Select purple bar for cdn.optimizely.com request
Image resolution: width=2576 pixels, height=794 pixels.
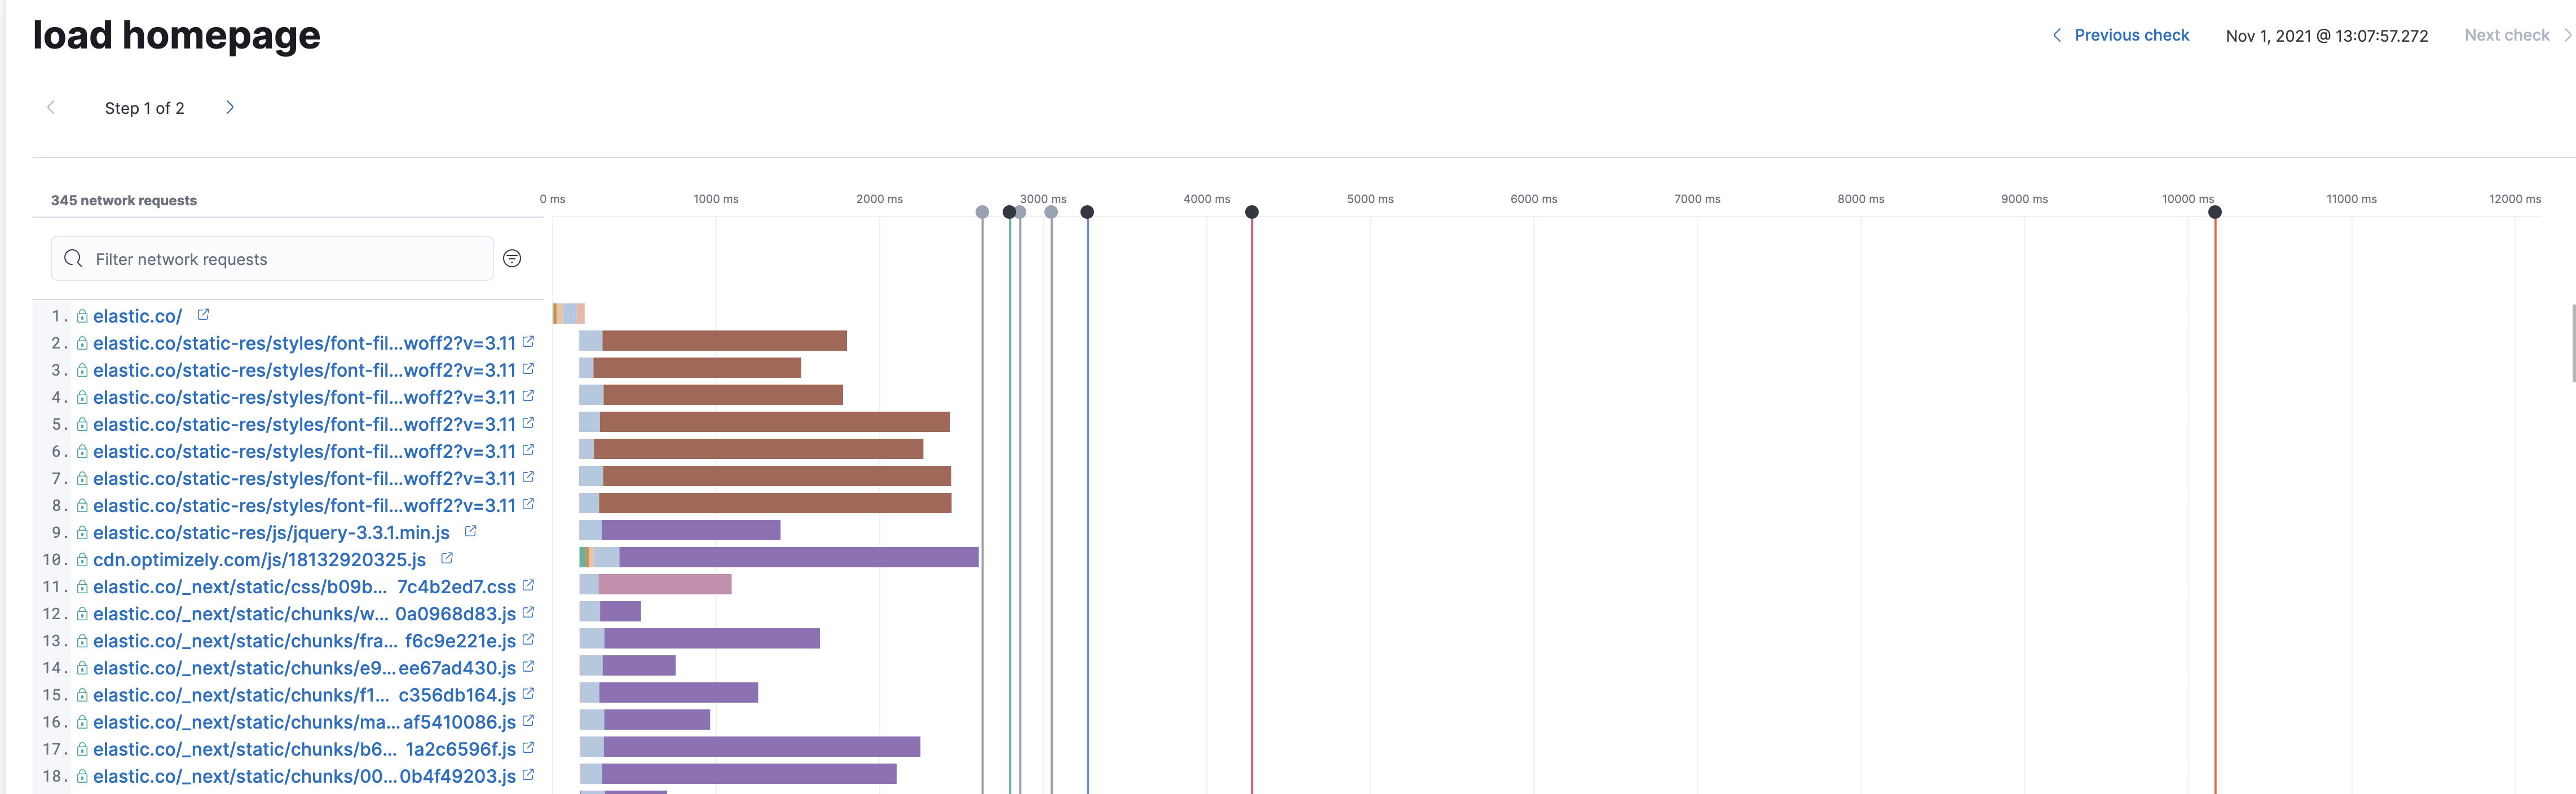click(798, 556)
